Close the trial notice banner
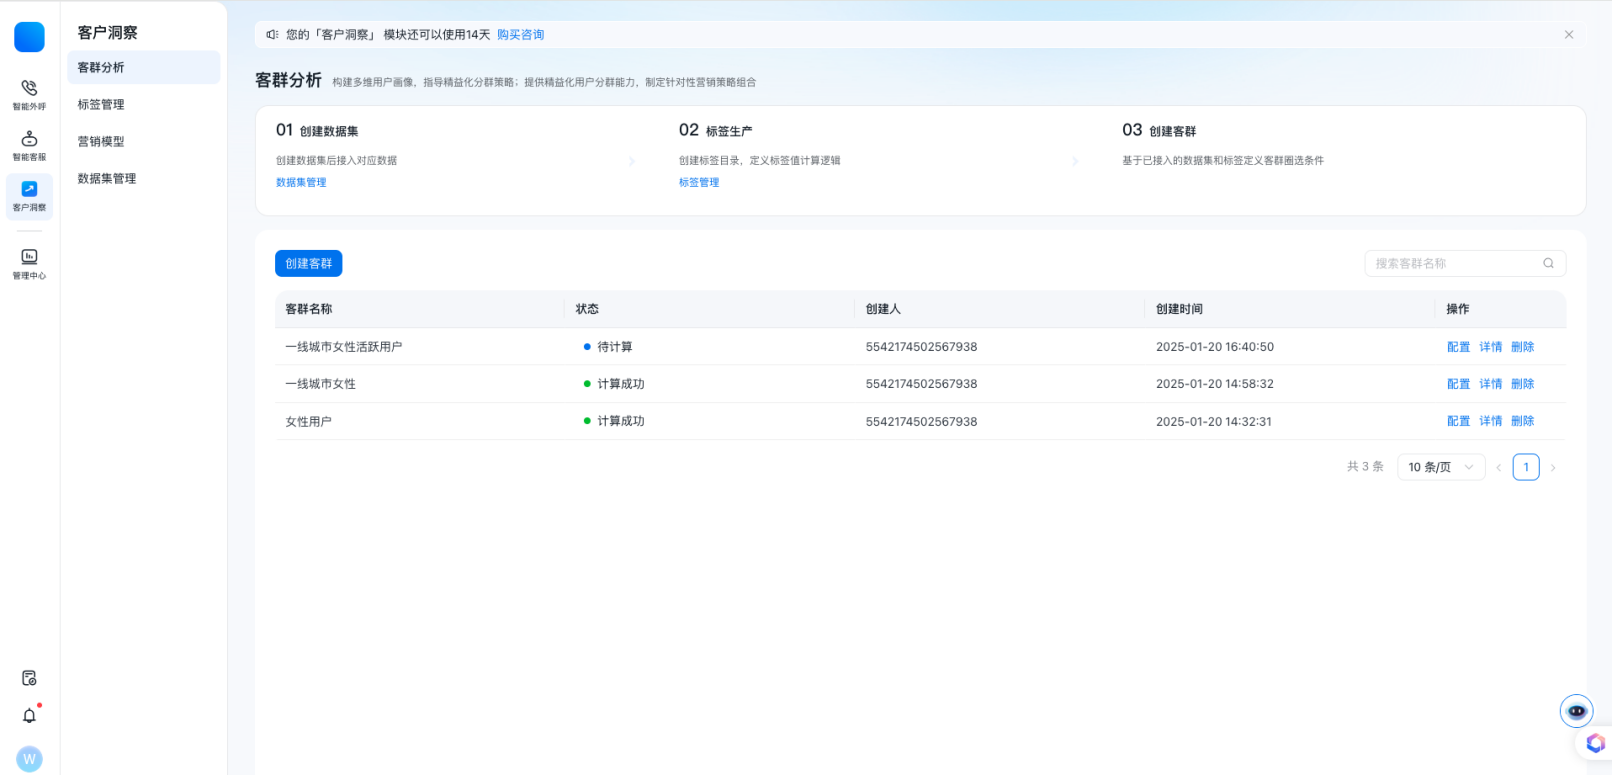The height and width of the screenshot is (775, 1612). [x=1568, y=35]
